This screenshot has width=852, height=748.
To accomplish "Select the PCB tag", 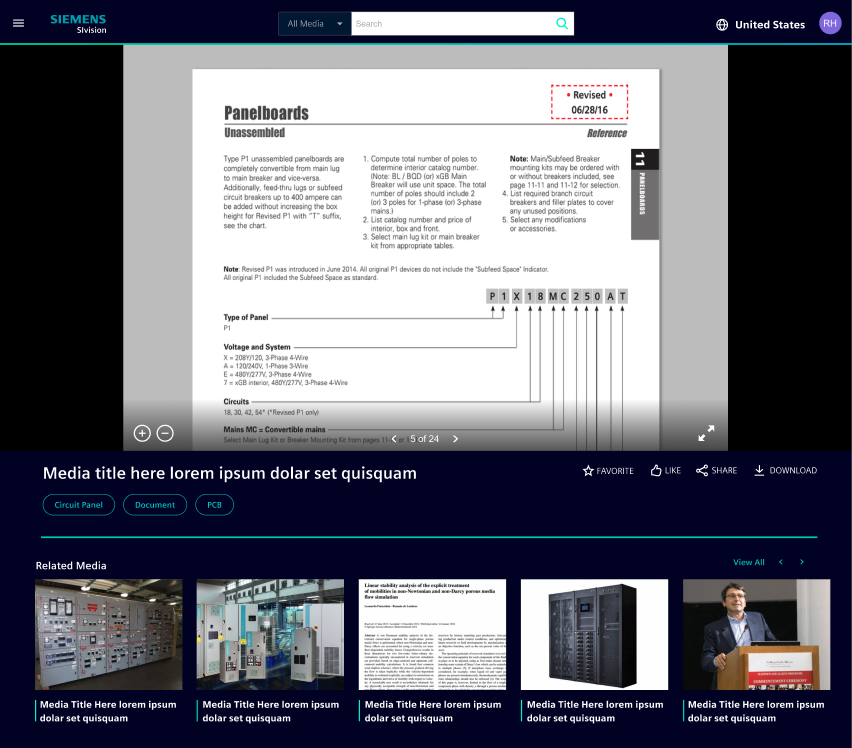I will [215, 505].
